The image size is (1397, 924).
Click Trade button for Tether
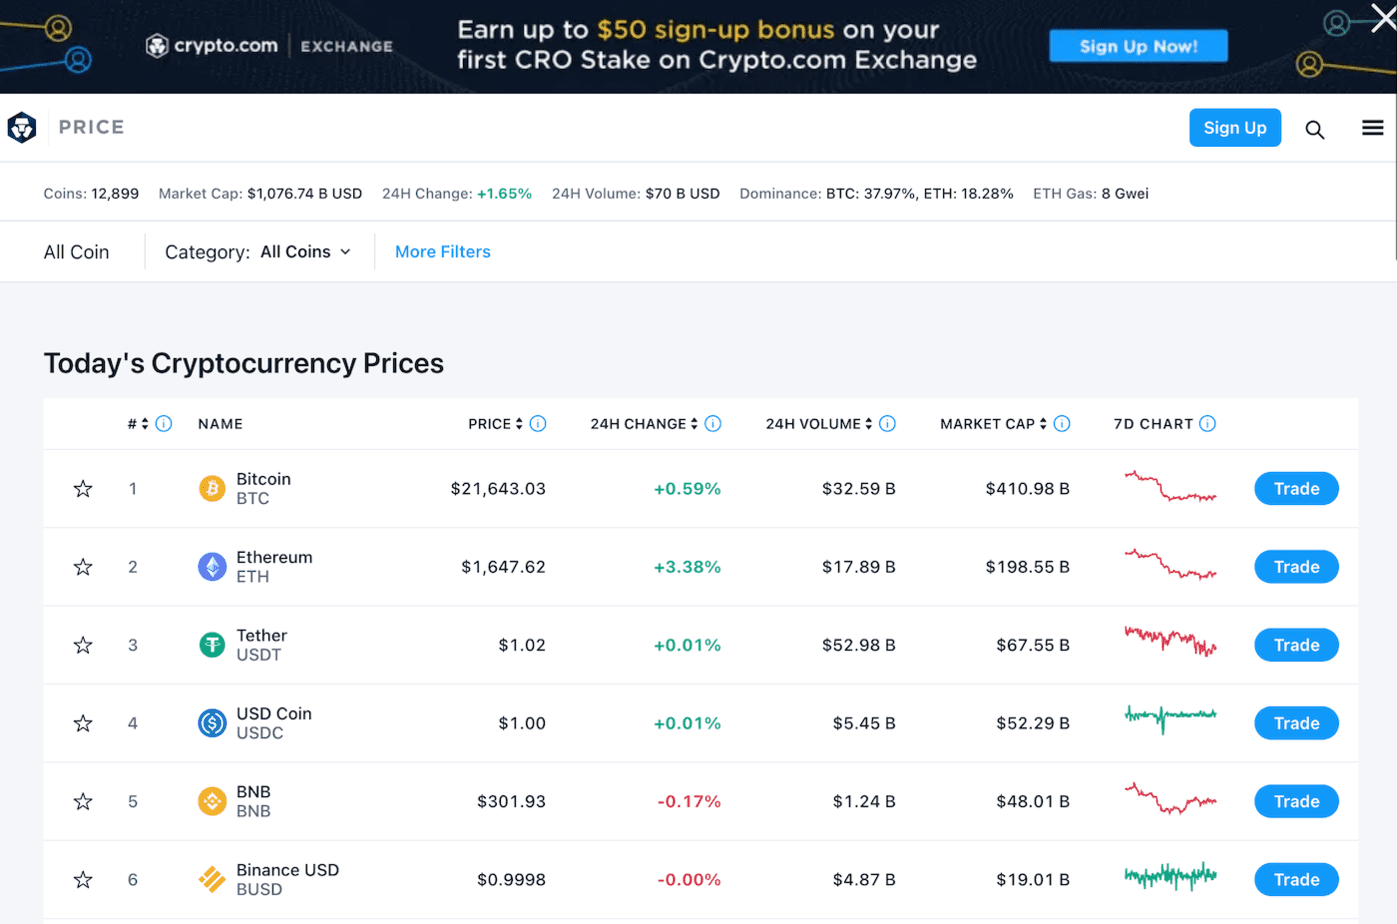pos(1296,645)
